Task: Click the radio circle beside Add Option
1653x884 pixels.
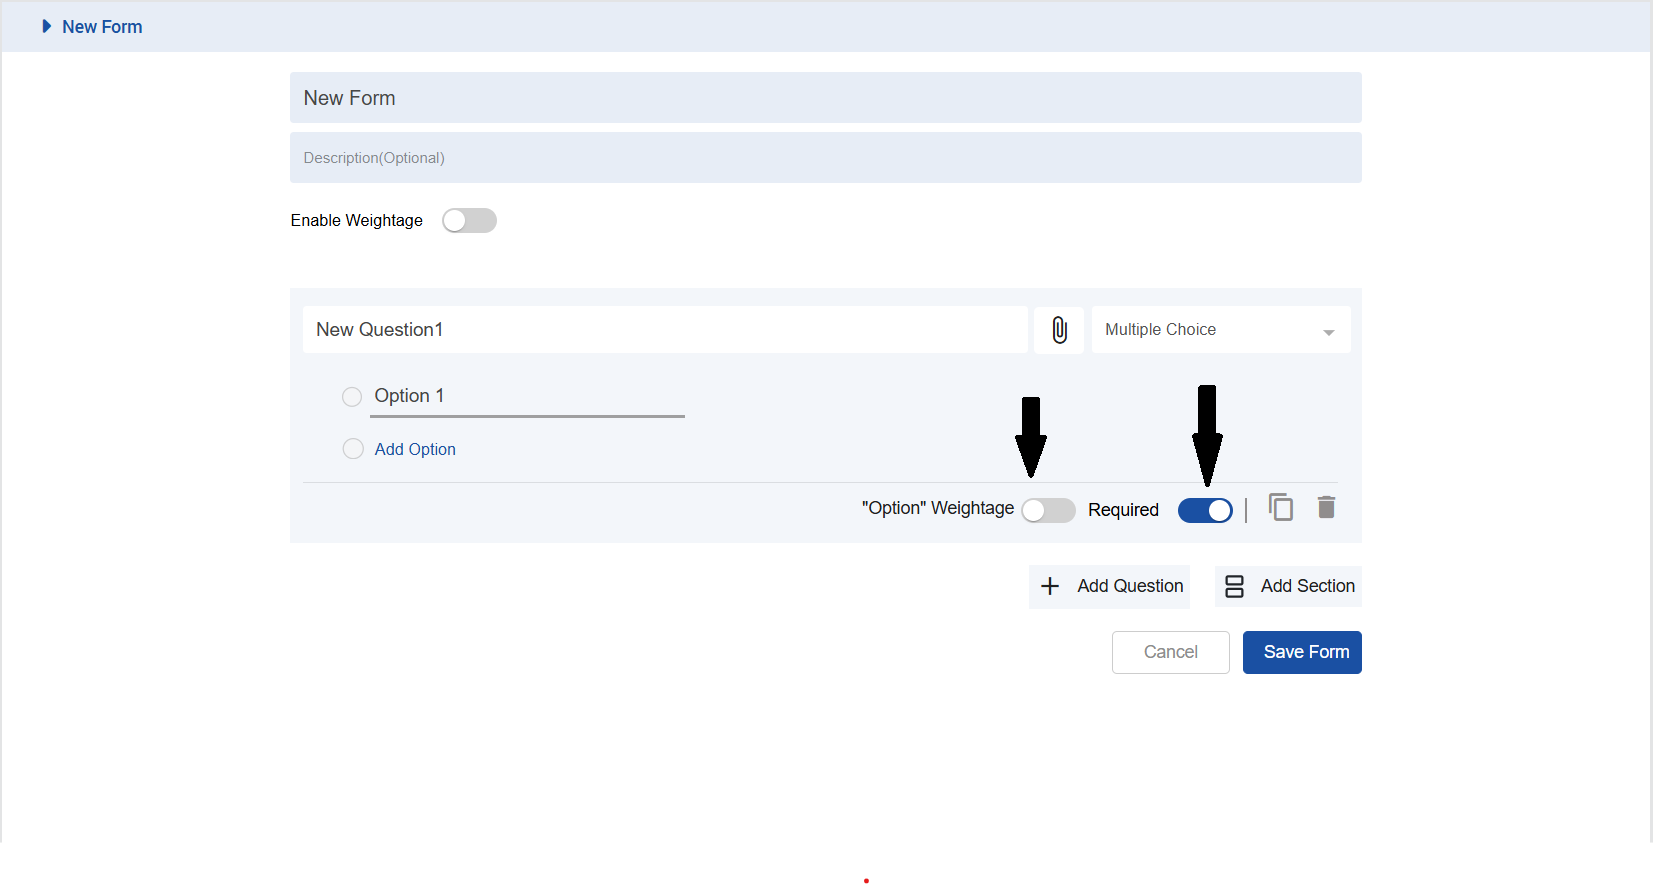Action: tap(353, 449)
